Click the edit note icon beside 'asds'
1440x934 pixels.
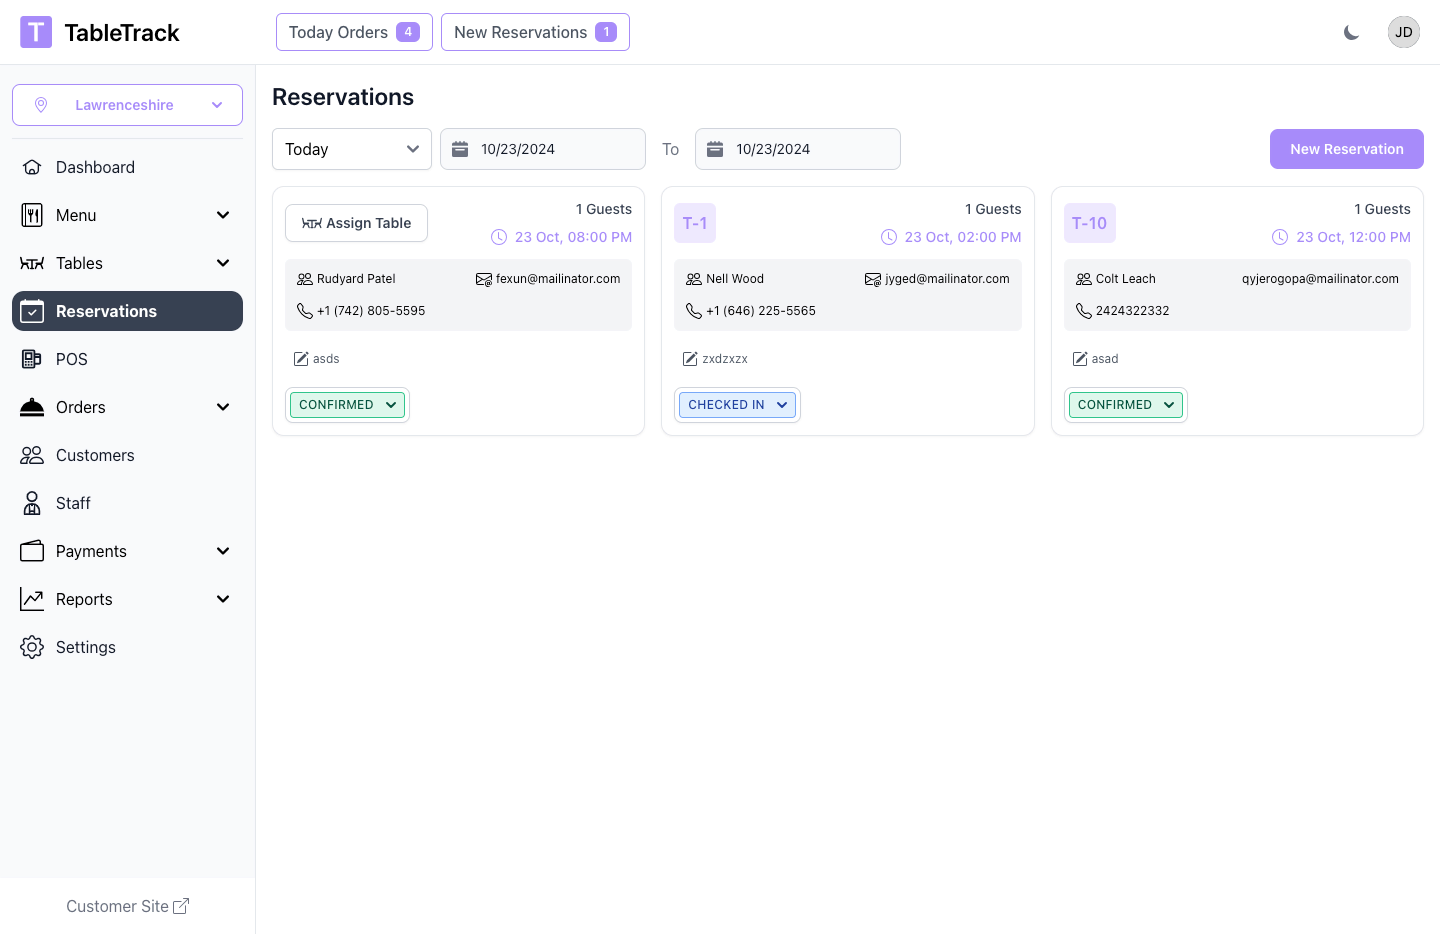301,359
